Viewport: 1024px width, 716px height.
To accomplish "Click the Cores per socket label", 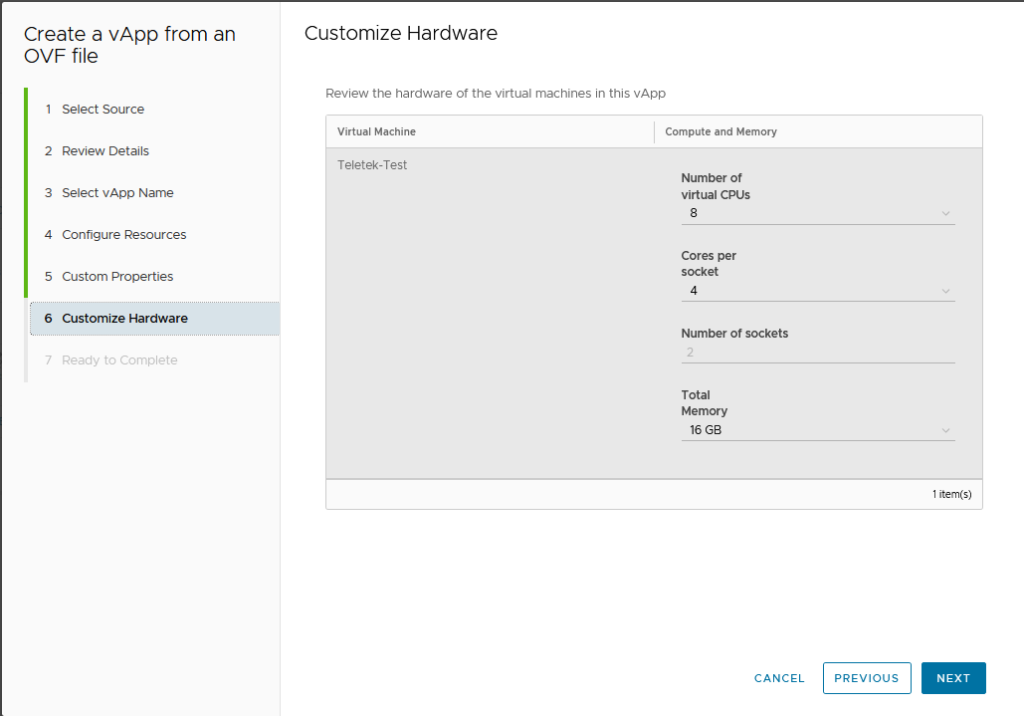I will pyautogui.click(x=709, y=263).
